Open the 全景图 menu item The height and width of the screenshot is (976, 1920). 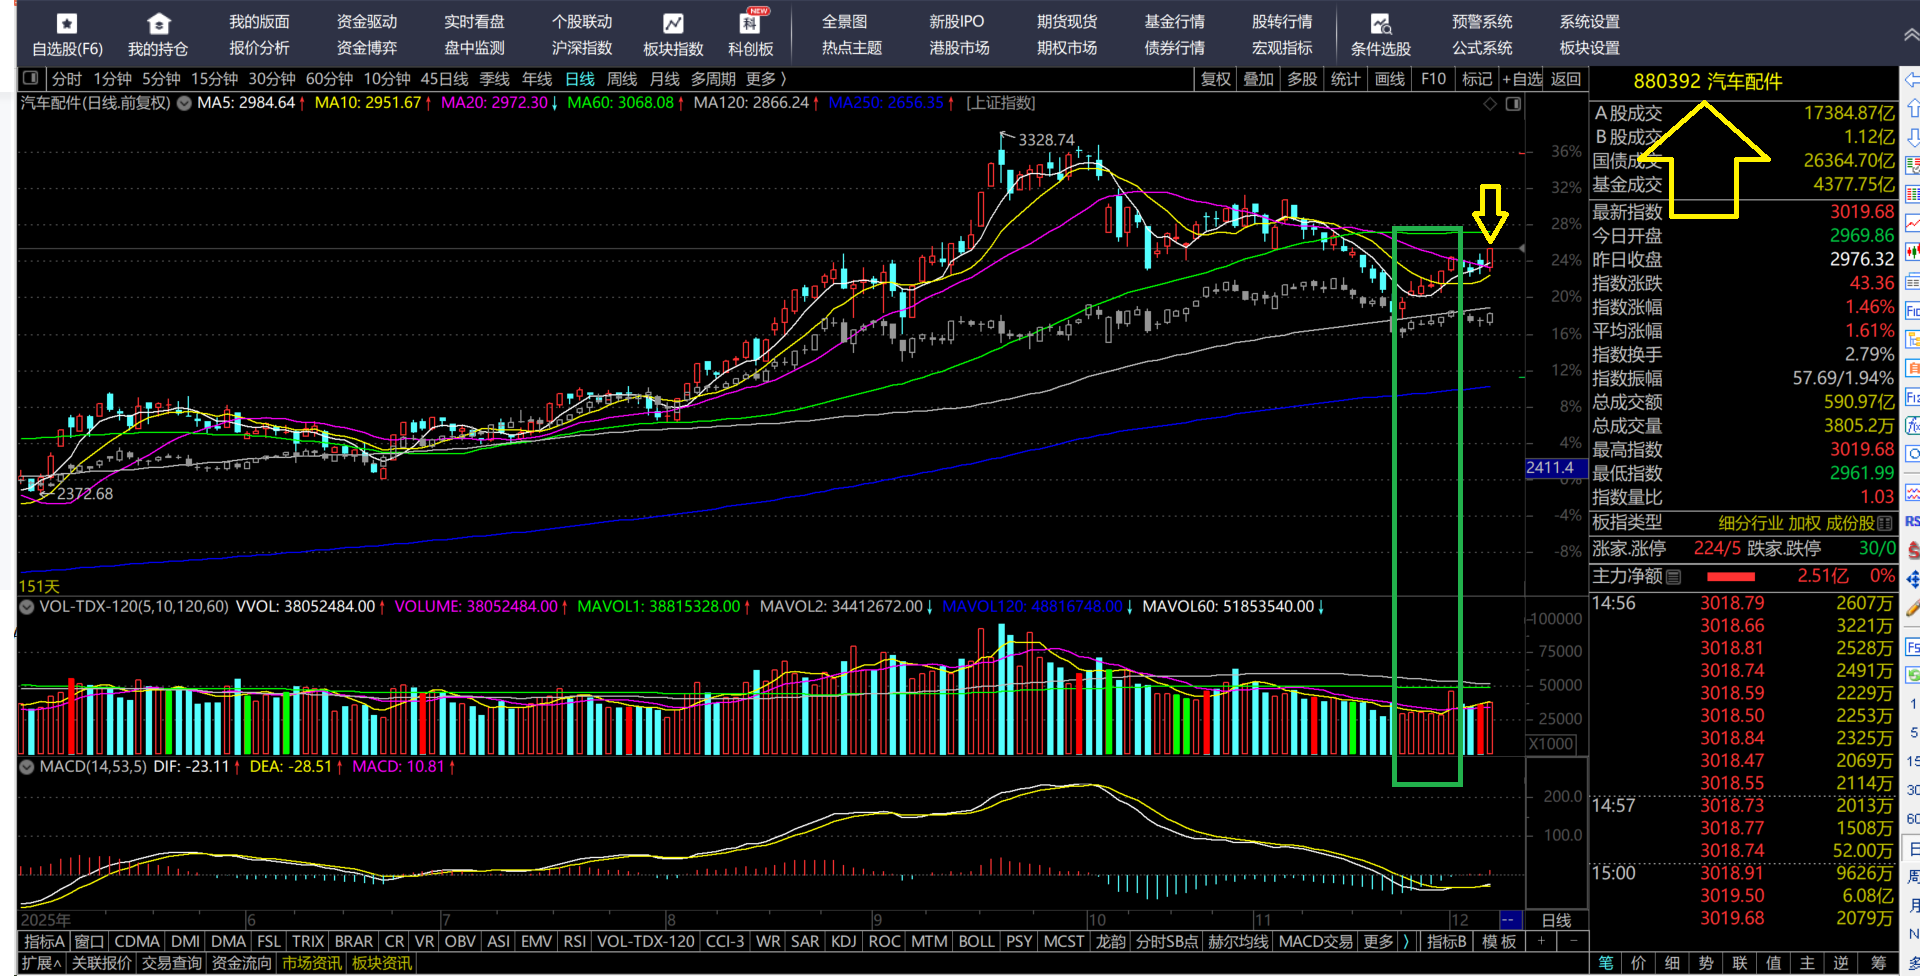[x=845, y=22]
